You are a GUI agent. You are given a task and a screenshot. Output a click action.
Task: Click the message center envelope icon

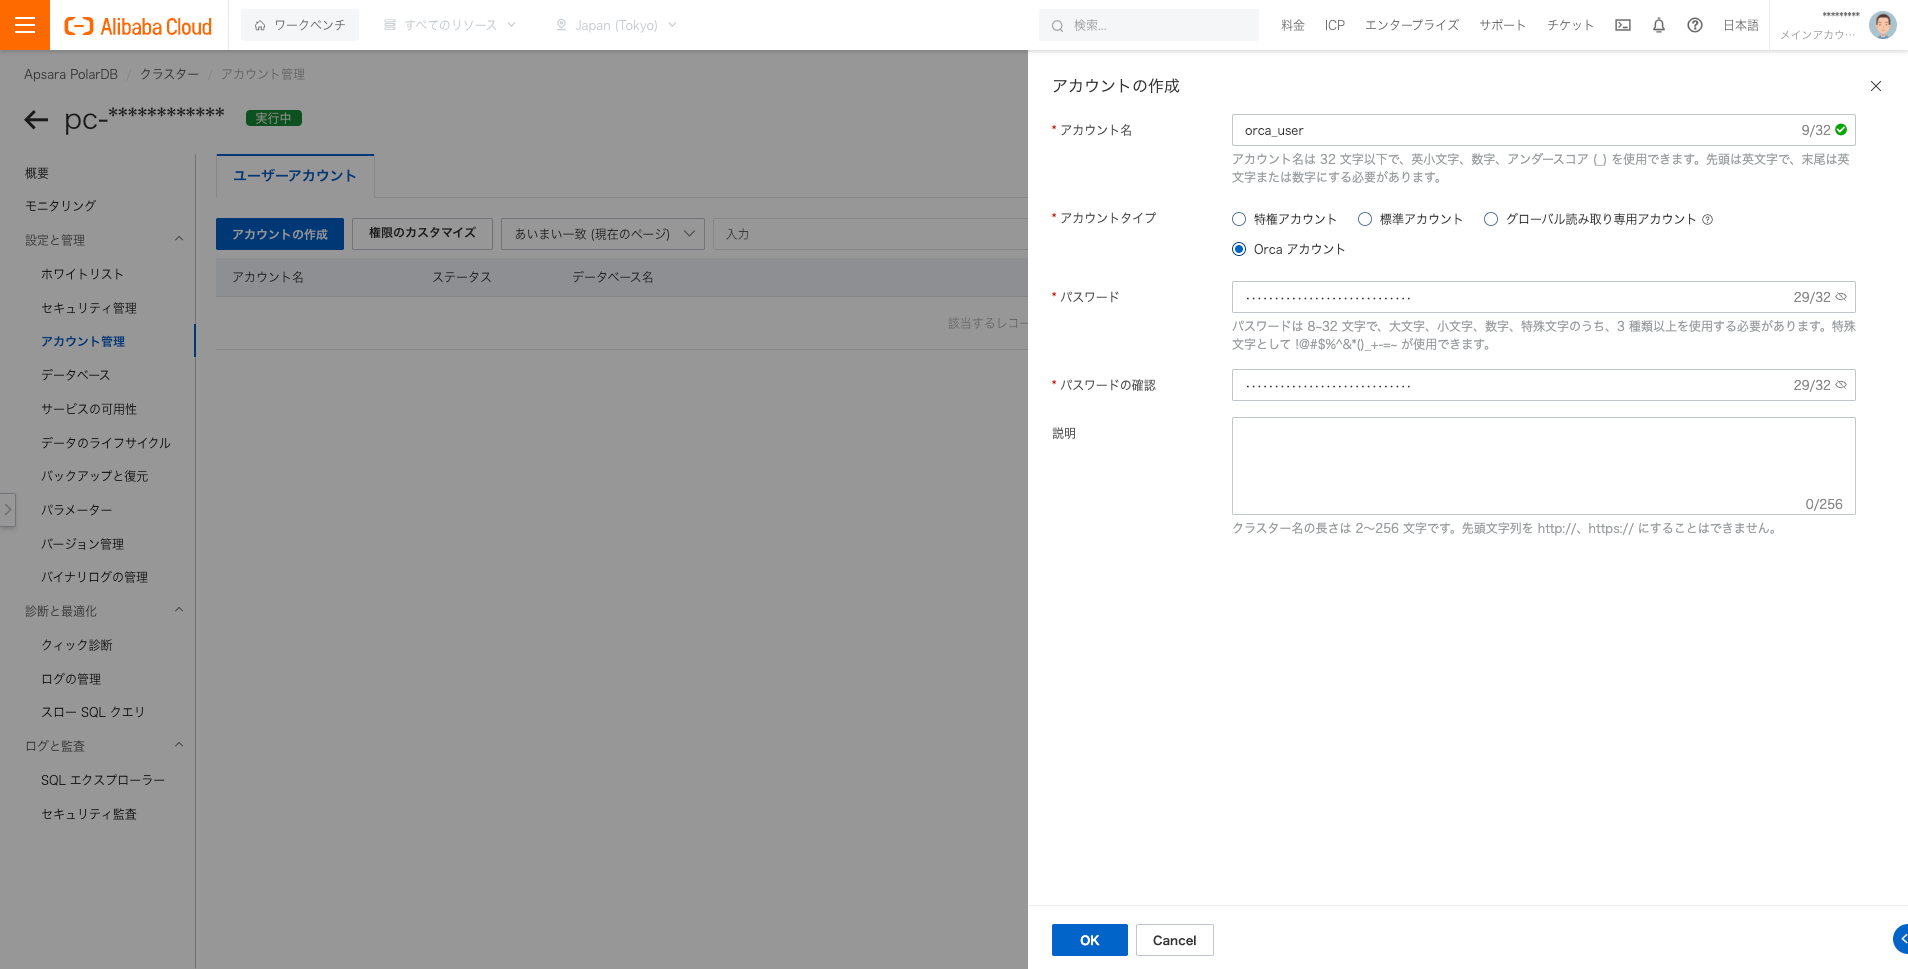point(1622,25)
